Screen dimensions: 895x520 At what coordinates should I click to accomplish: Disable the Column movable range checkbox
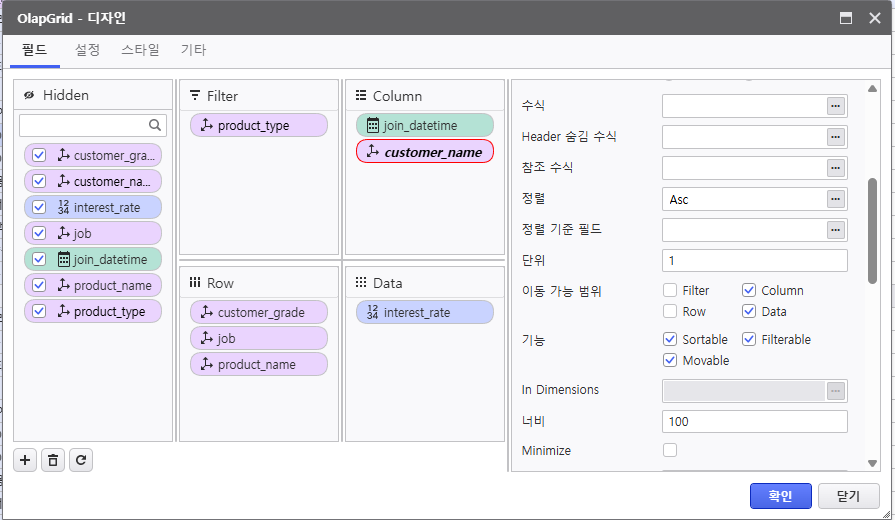[749, 290]
